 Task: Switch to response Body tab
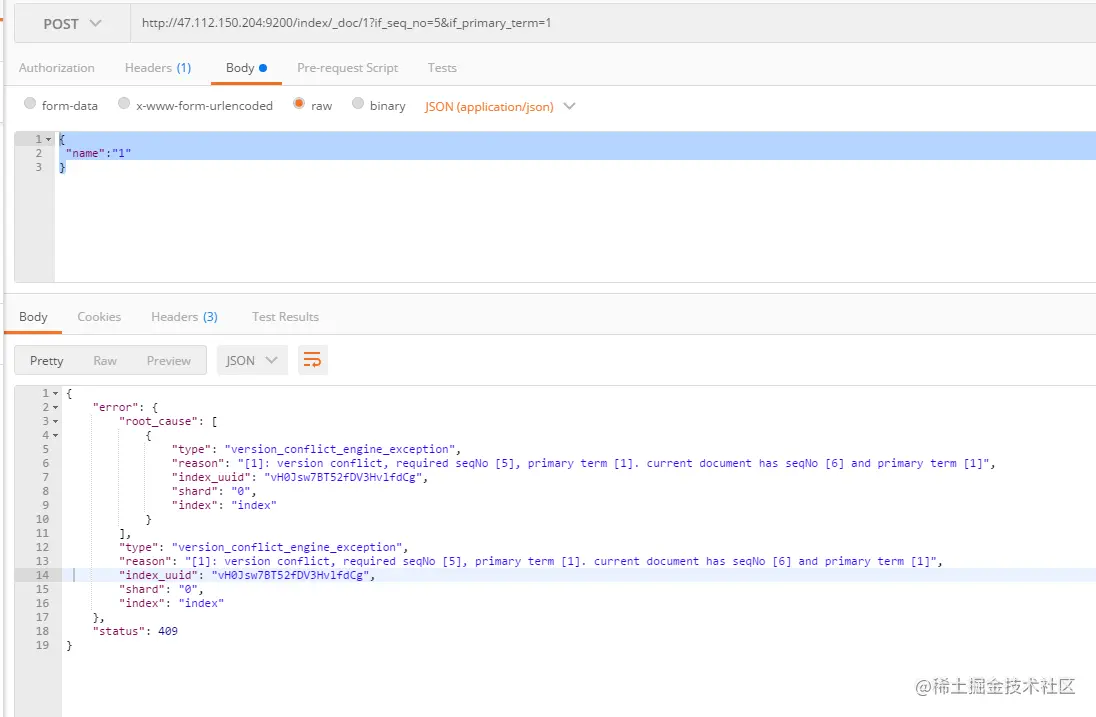[x=34, y=317]
